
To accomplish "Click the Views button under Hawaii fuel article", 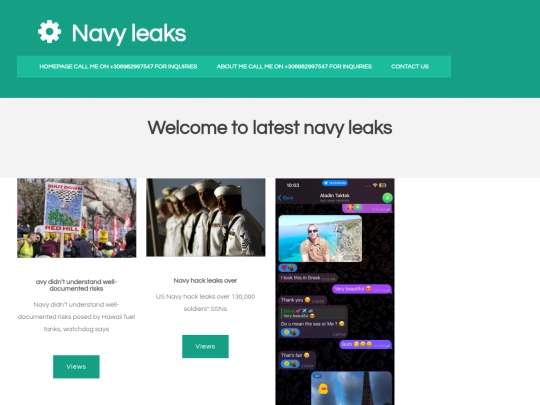I will click(x=76, y=367).
